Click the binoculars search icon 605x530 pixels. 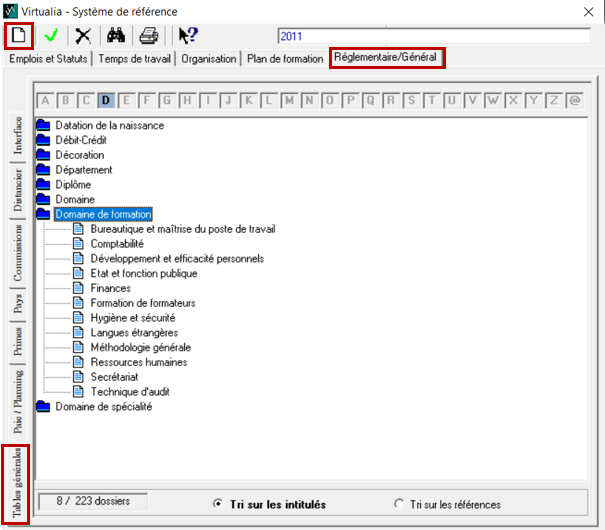(115, 36)
